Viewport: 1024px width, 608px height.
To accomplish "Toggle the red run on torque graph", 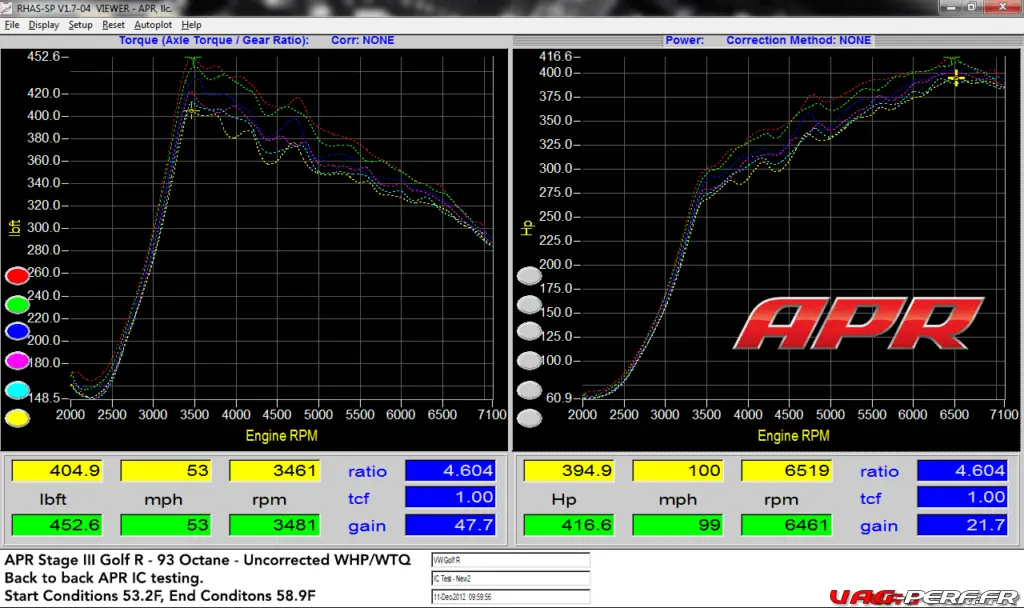I will (x=18, y=276).
